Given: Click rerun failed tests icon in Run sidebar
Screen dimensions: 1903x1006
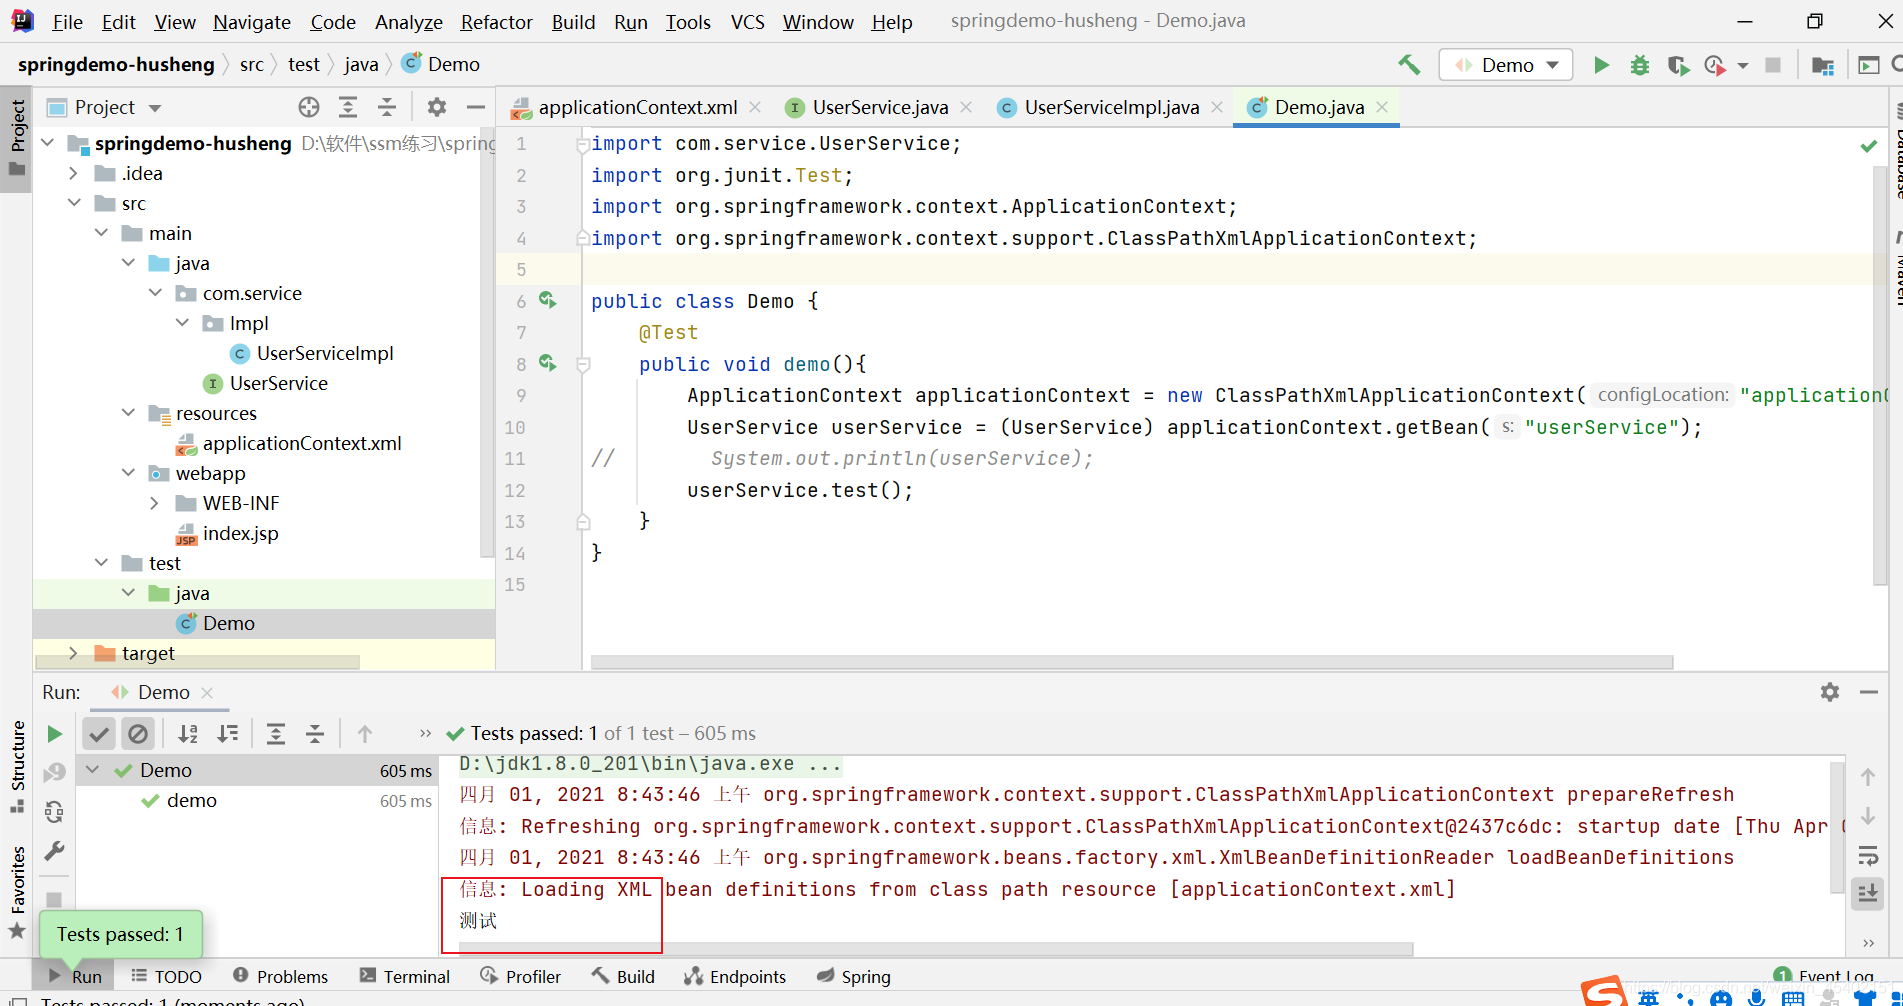Looking at the screenshot, I should (x=55, y=772).
